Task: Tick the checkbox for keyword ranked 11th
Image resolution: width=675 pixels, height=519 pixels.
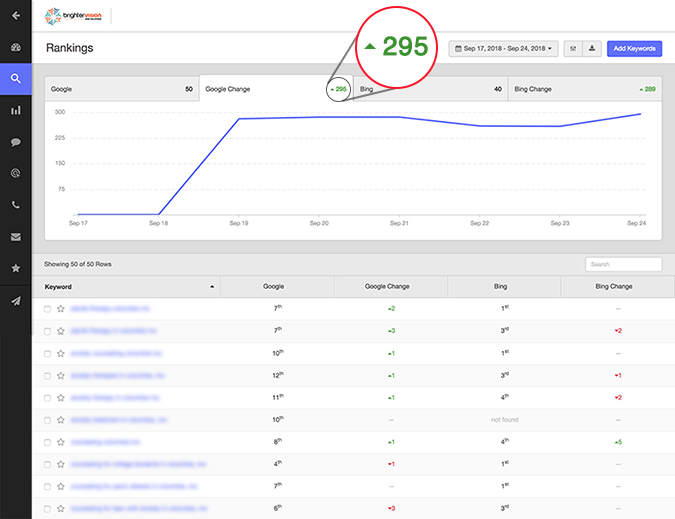Action: click(47, 398)
